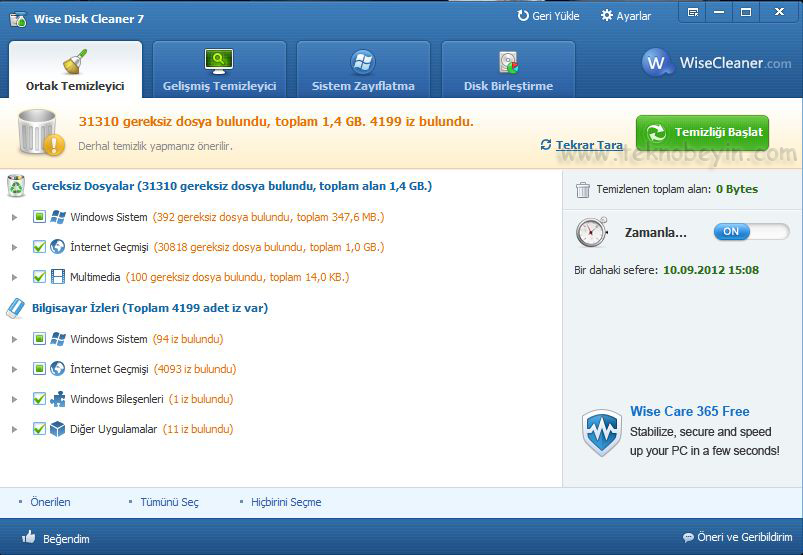Click the Windows flag icon of 392 gereksiz dosya row
The image size is (803, 555).
coord(58,217)
